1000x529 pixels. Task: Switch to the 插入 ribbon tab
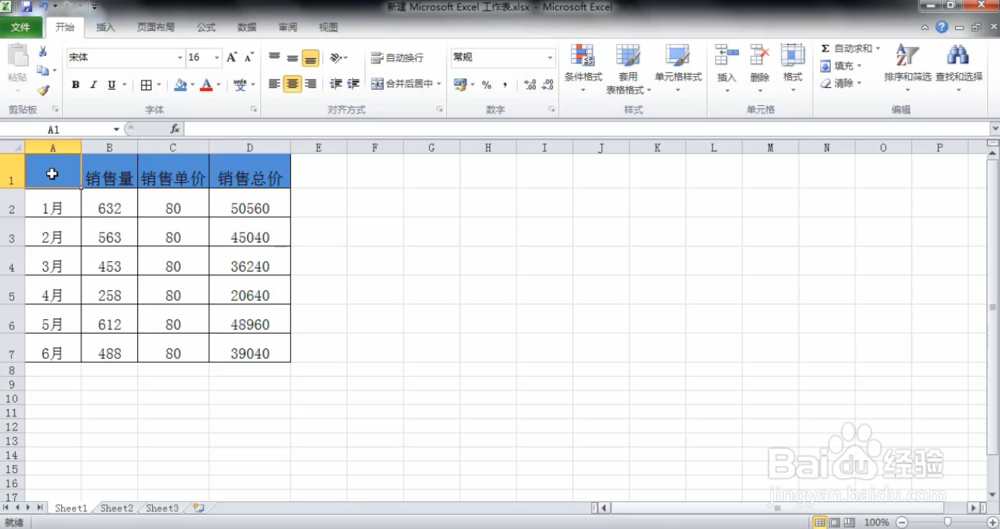pyautogui.click(x=105, y=27)
